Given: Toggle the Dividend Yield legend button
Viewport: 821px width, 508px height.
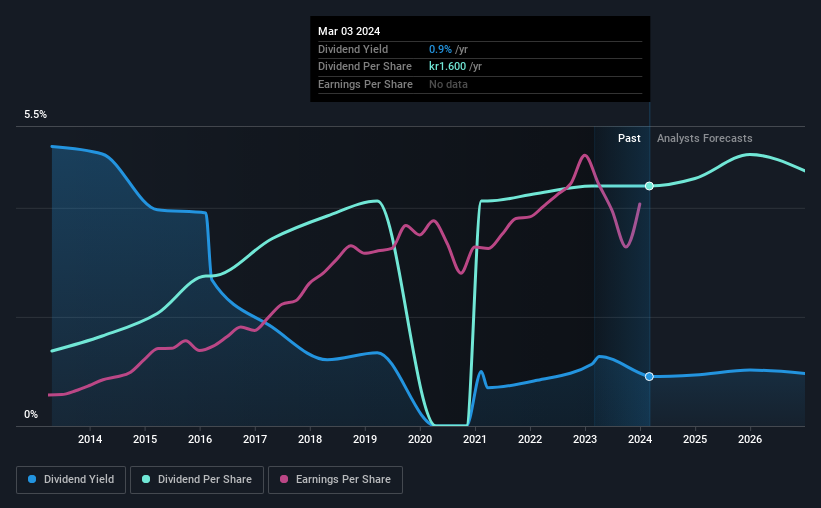Looking at the screenshot, I should [x=71, y=480].
